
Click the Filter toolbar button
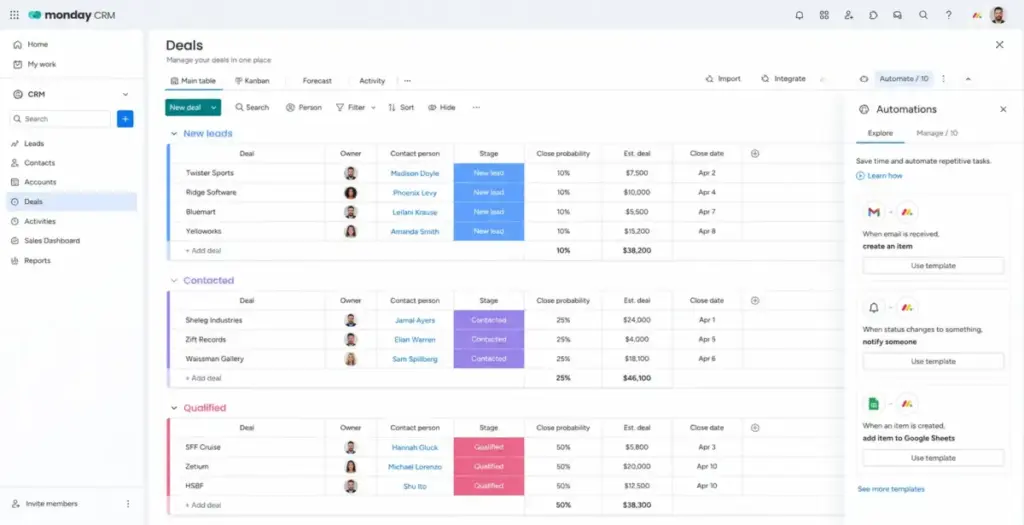click(x=351, y=107)
